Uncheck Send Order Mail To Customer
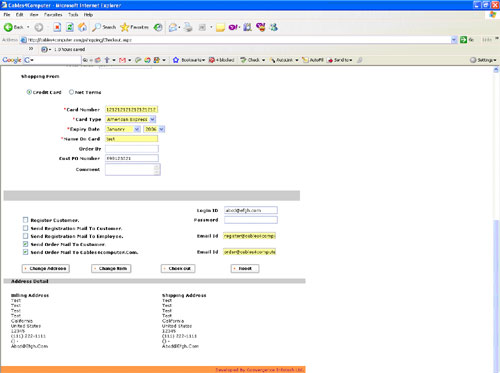The image size is (500, 373). (x=25, y=244)
